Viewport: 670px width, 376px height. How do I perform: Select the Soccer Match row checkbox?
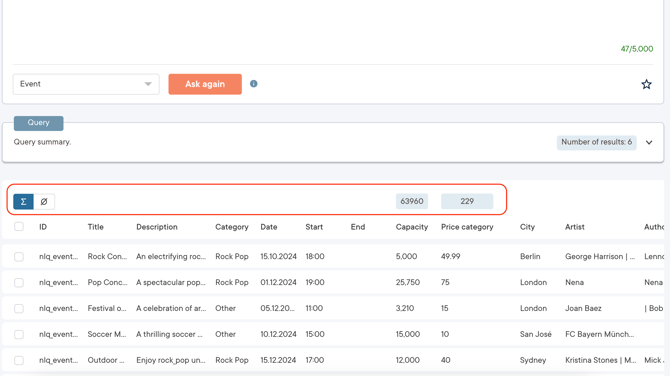tap(19, 334)
